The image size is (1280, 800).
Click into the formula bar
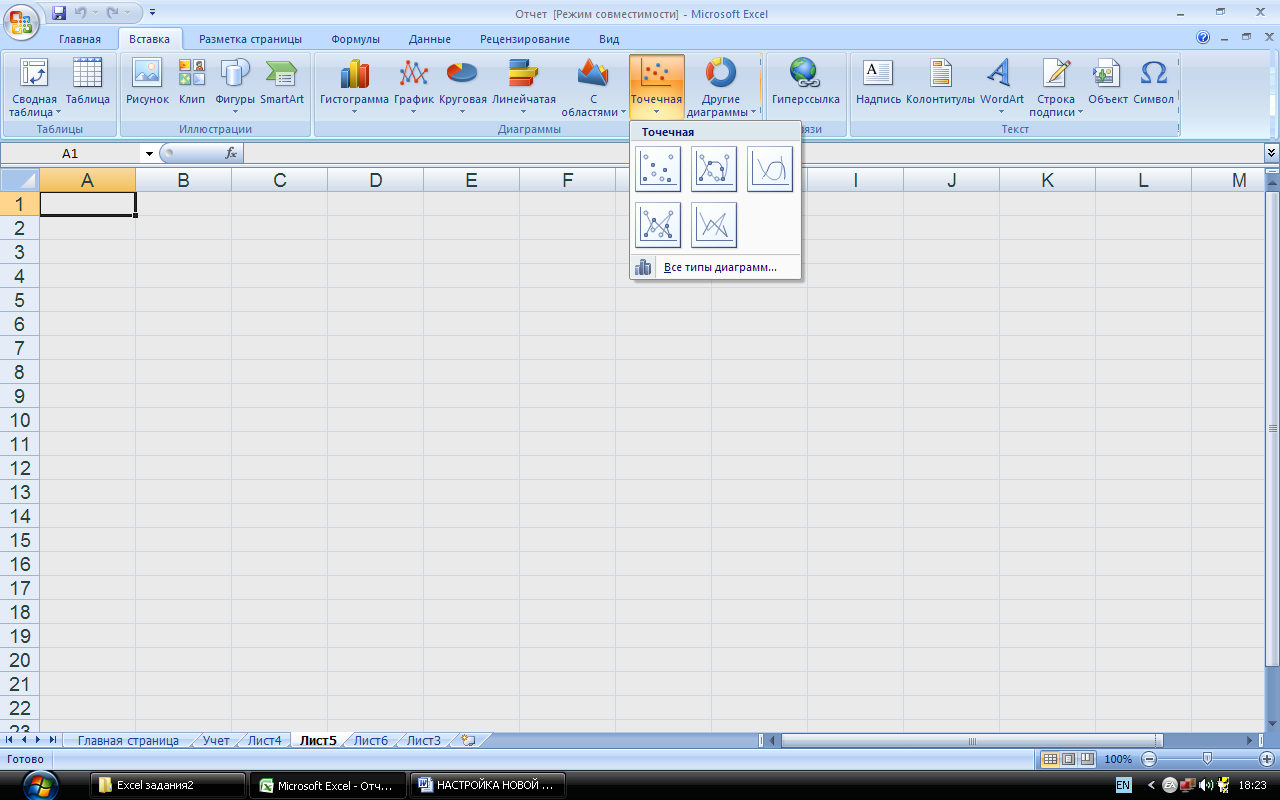(x=753, y=154)
